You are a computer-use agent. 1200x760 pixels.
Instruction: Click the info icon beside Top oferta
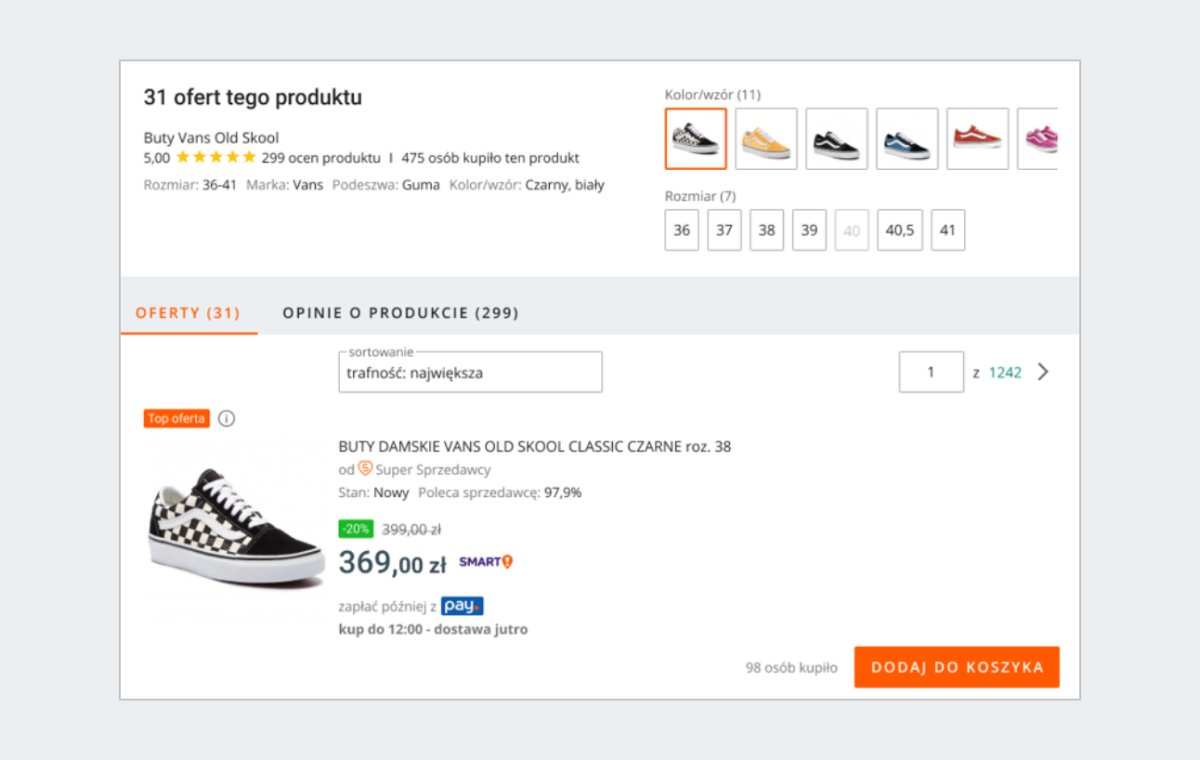point(227,419)
